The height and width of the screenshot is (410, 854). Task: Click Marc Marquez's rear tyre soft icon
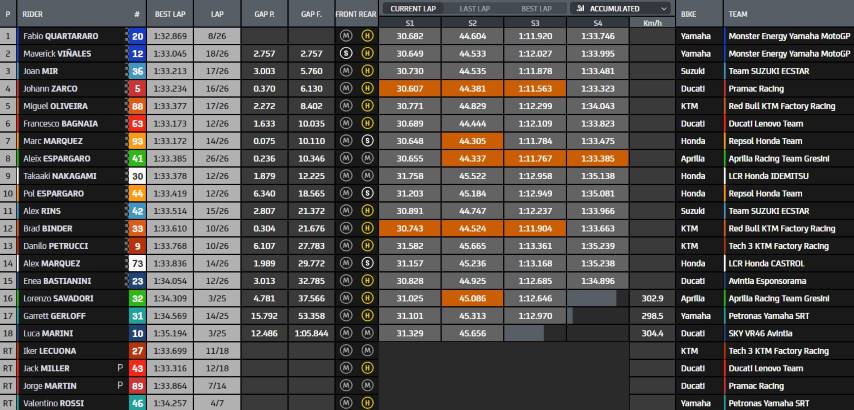click(367, 140)
